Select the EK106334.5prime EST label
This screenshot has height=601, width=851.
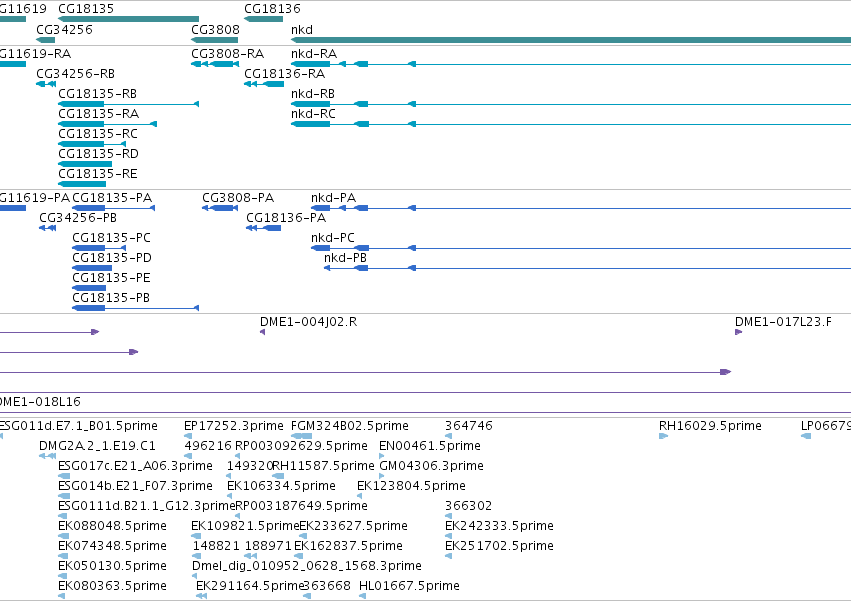[281, 486]
